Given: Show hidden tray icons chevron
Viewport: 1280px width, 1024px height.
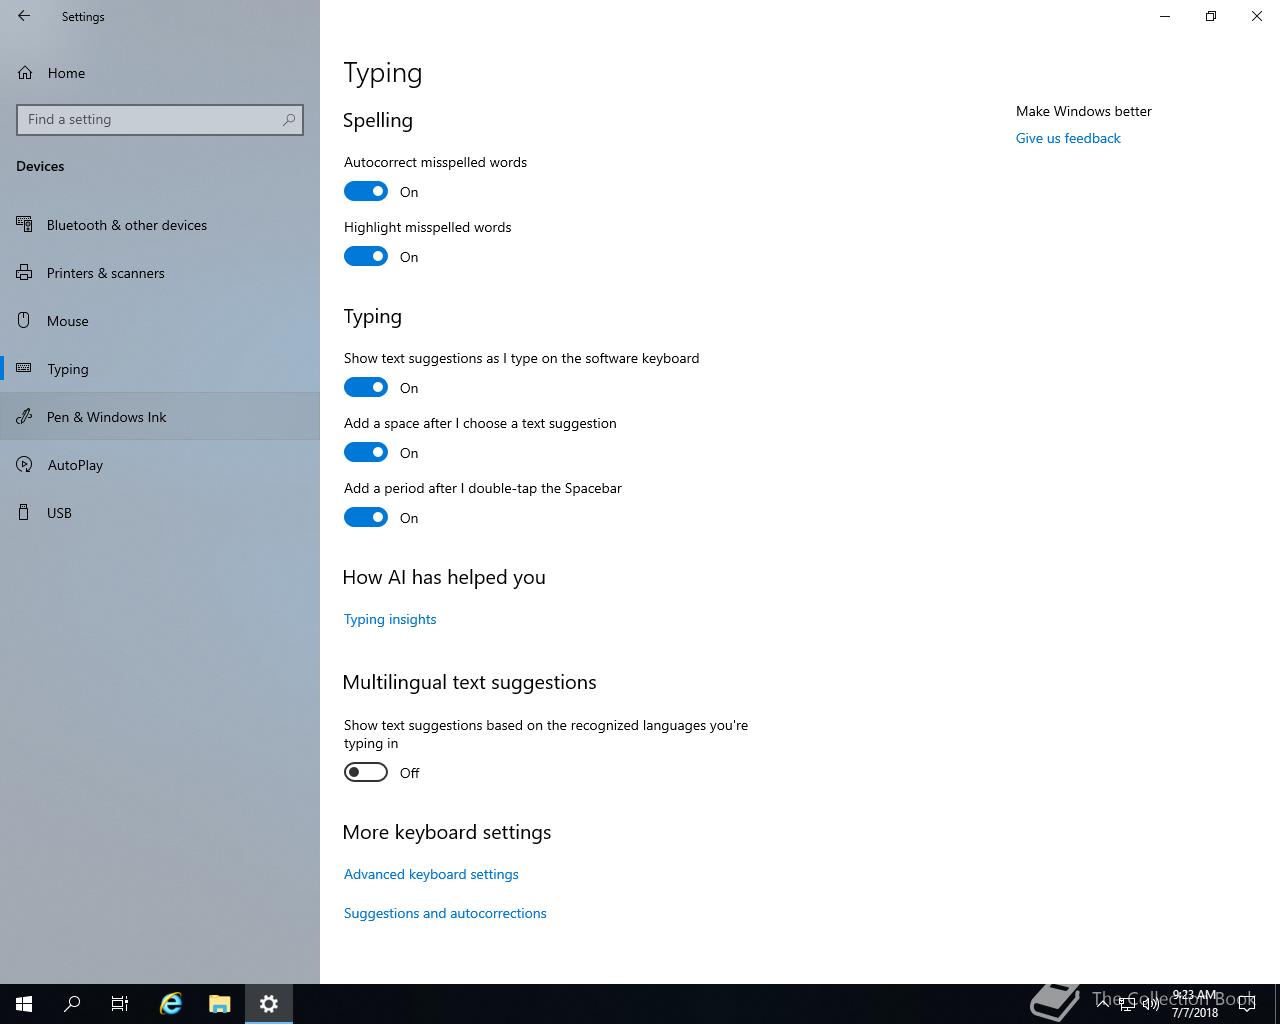Looking at the screenshot, I should [x=1103, y=1004].
